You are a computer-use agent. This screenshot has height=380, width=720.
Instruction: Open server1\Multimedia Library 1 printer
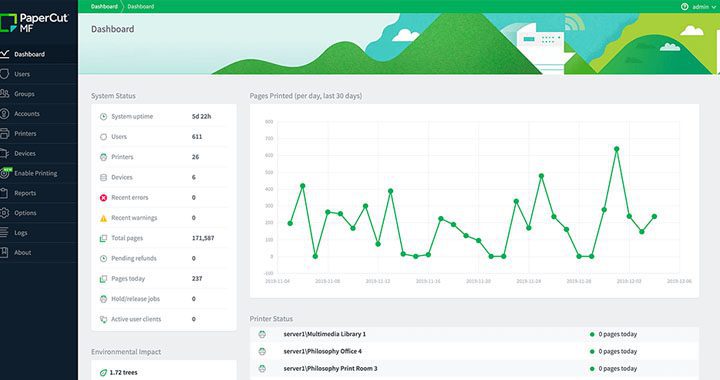click(x=325, y=334)
